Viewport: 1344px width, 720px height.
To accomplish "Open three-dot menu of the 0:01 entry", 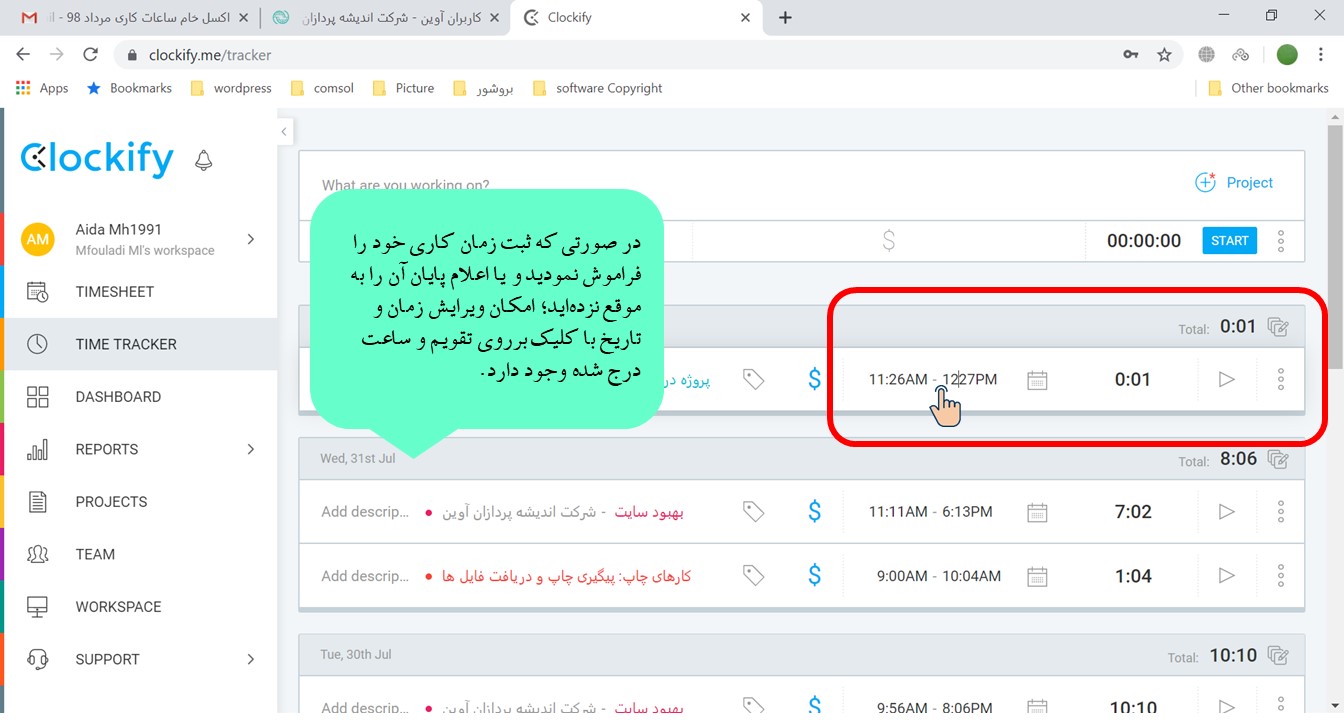I will [x=1281, y=380].
